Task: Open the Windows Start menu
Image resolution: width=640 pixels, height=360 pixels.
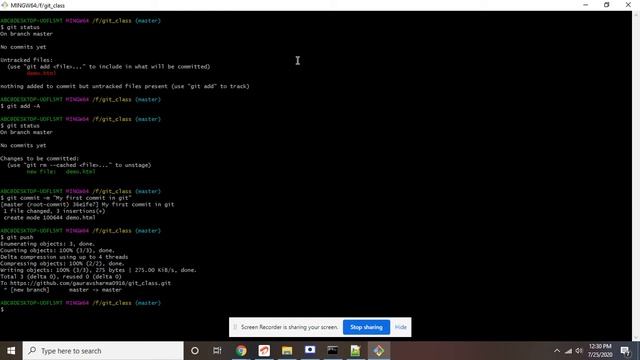Action: [x=11, y=351]
